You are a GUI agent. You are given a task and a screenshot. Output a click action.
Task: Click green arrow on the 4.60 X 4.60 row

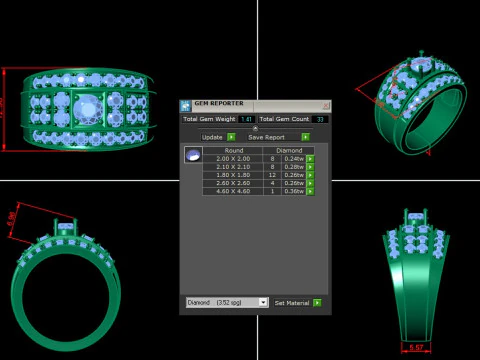[310, 191]
